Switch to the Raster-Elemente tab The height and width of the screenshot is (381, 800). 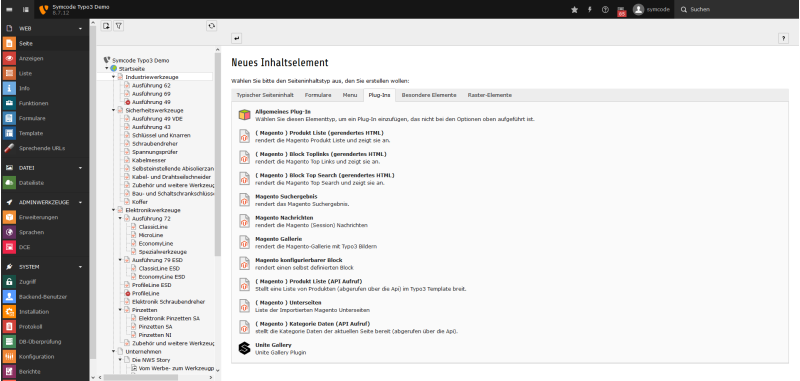(x=490, y=95)
